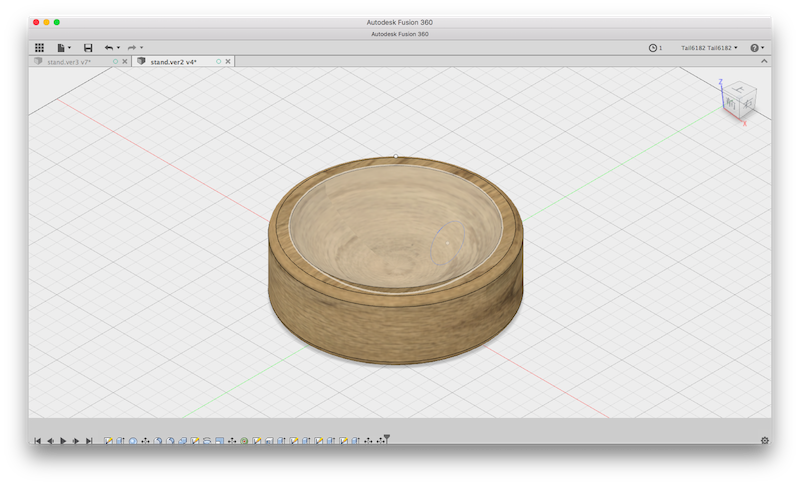The width and height of the screenshot is (800, 485).
Task: Collapse the toolbar with the chevron arrow
Action: [x=764, y=61]
